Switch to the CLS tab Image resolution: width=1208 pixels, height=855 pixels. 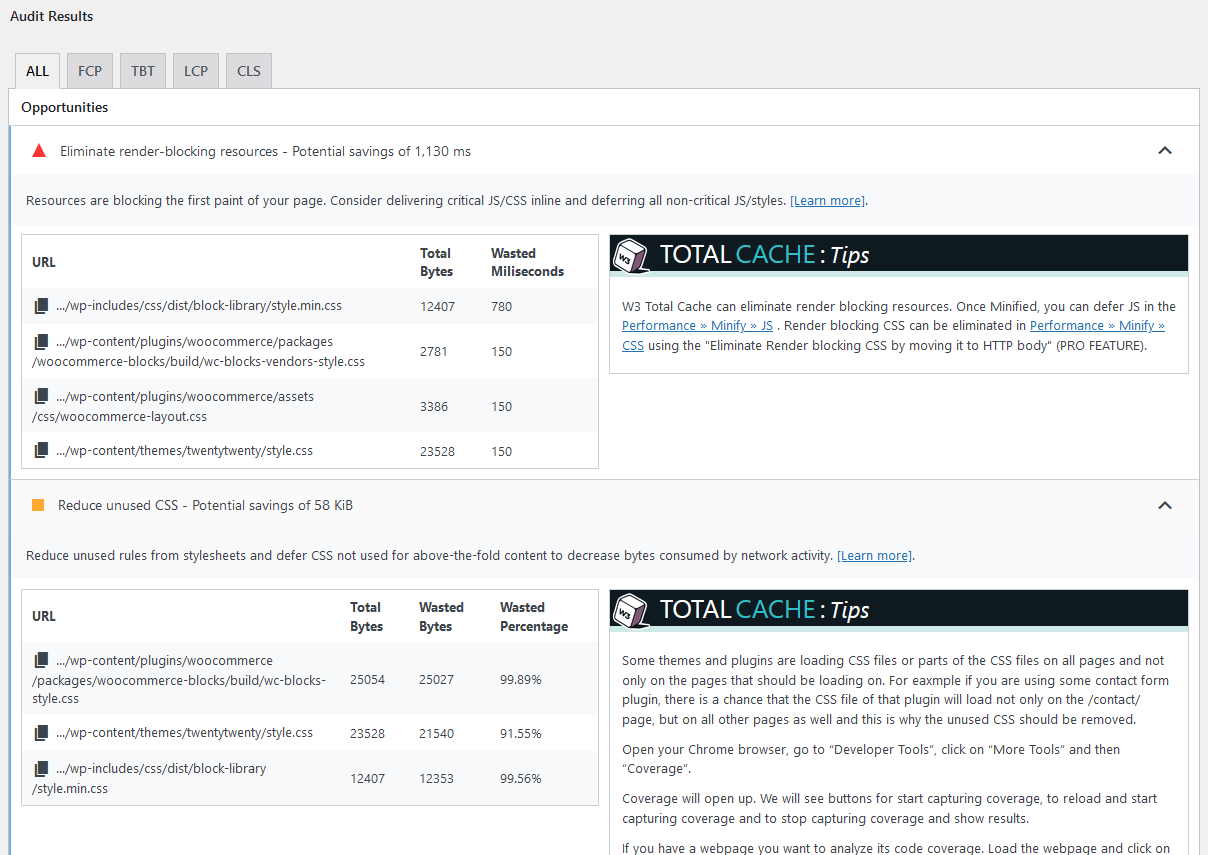pos(249,71)
